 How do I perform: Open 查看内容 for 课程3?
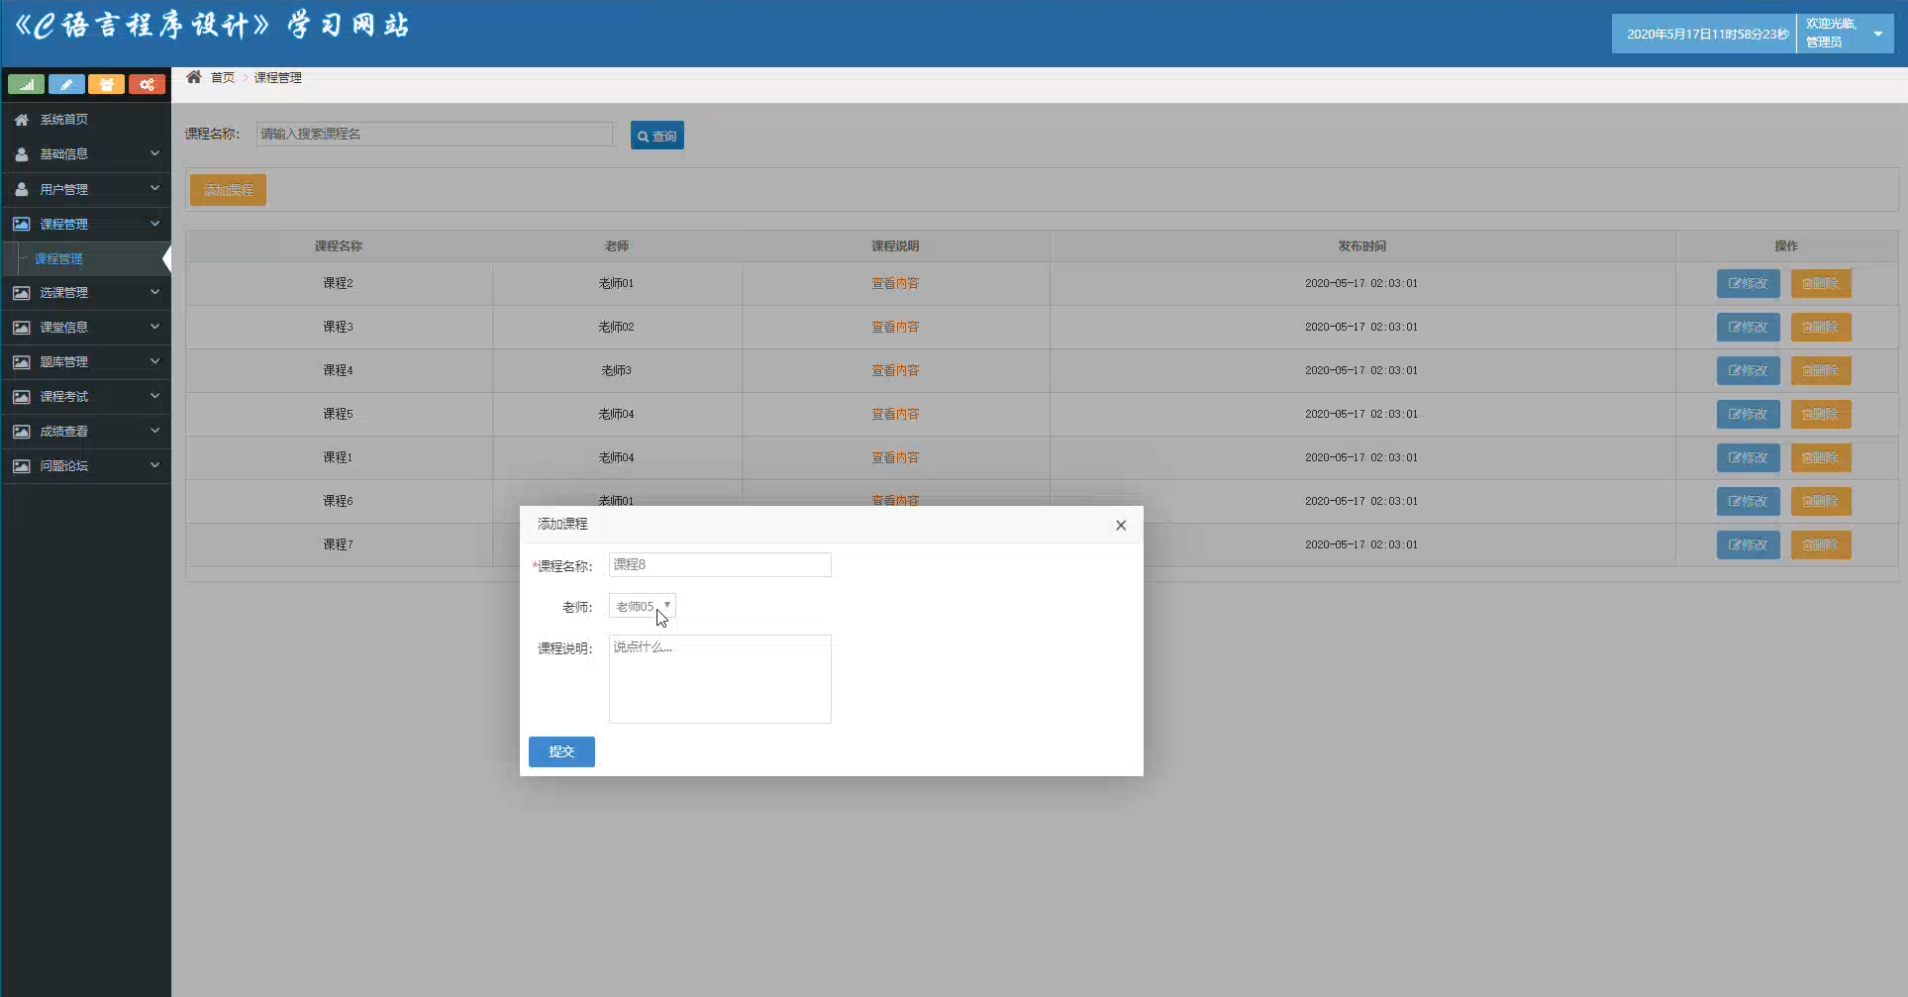pos(895,327)
